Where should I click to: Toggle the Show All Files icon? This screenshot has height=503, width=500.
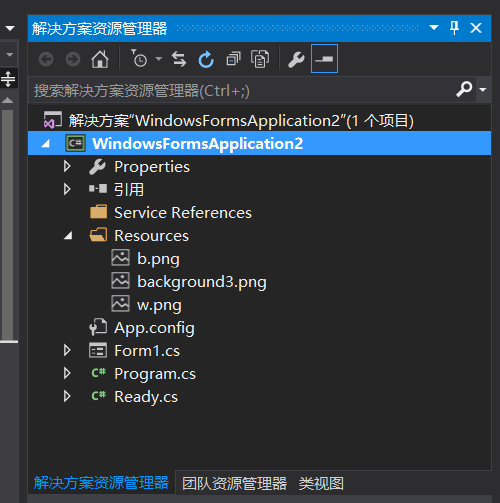point(260,59)
